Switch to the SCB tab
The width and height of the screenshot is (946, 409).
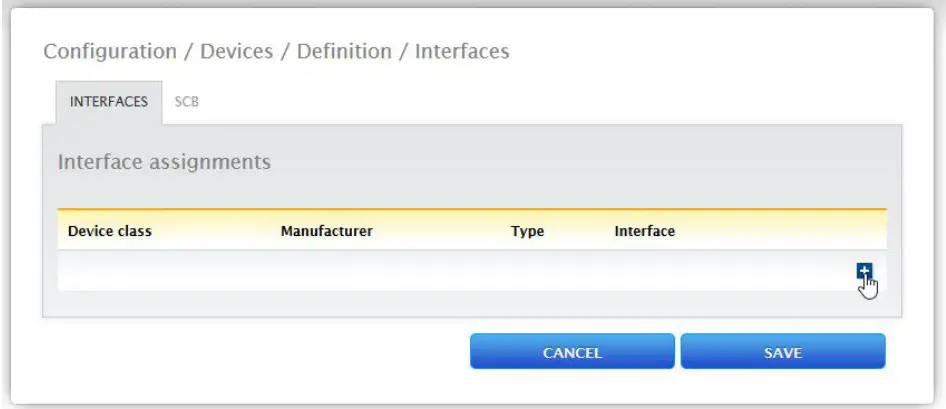[x=187, y=102]
